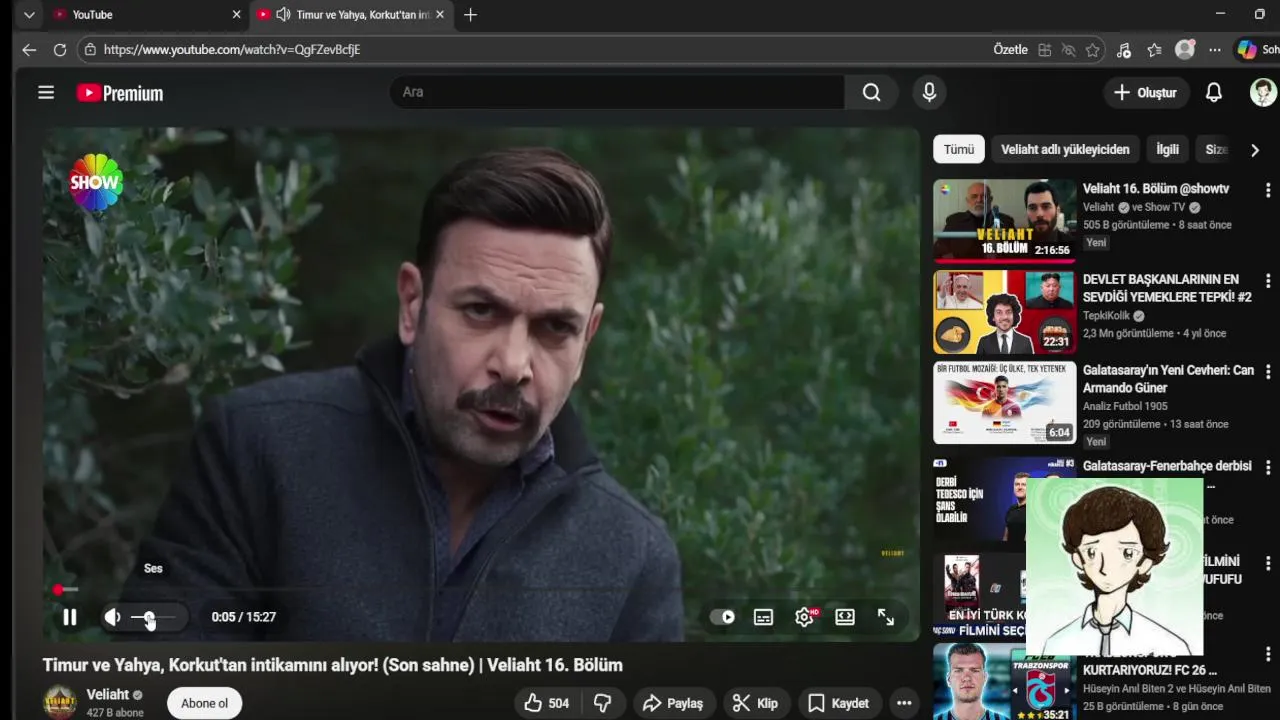Open the YouTube guide hamburger menu
The image size is (1280, 720).
point(46,93)
